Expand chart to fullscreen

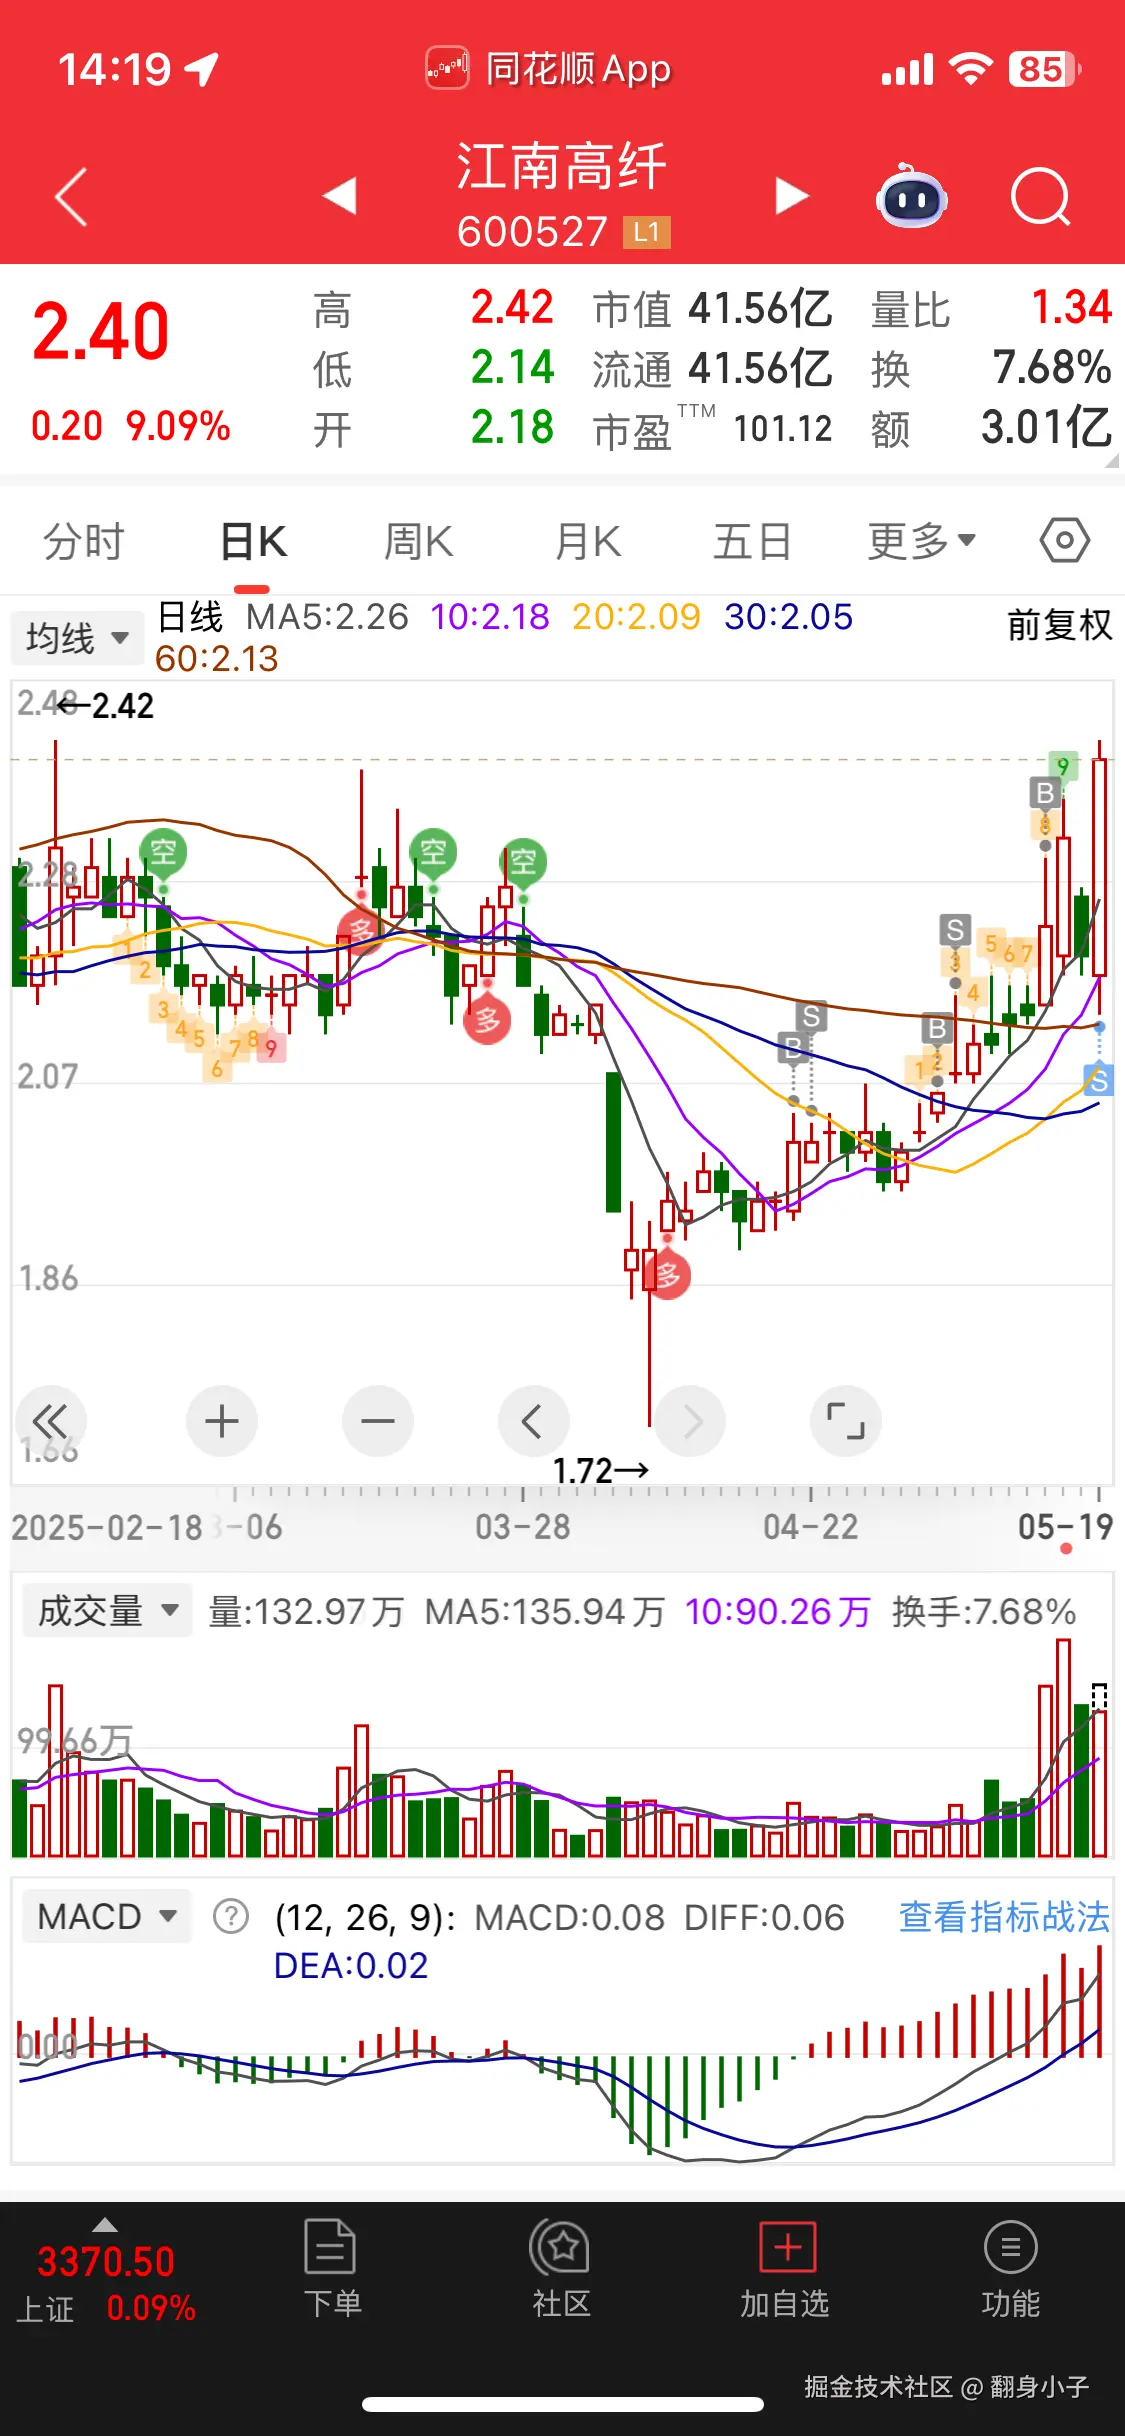[x=846, y=1421]
